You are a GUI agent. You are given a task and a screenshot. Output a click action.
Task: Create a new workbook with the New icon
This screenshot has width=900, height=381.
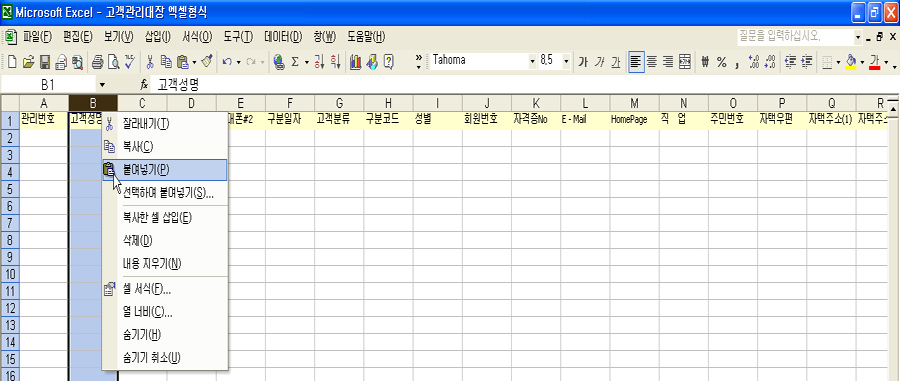[11, 61]
